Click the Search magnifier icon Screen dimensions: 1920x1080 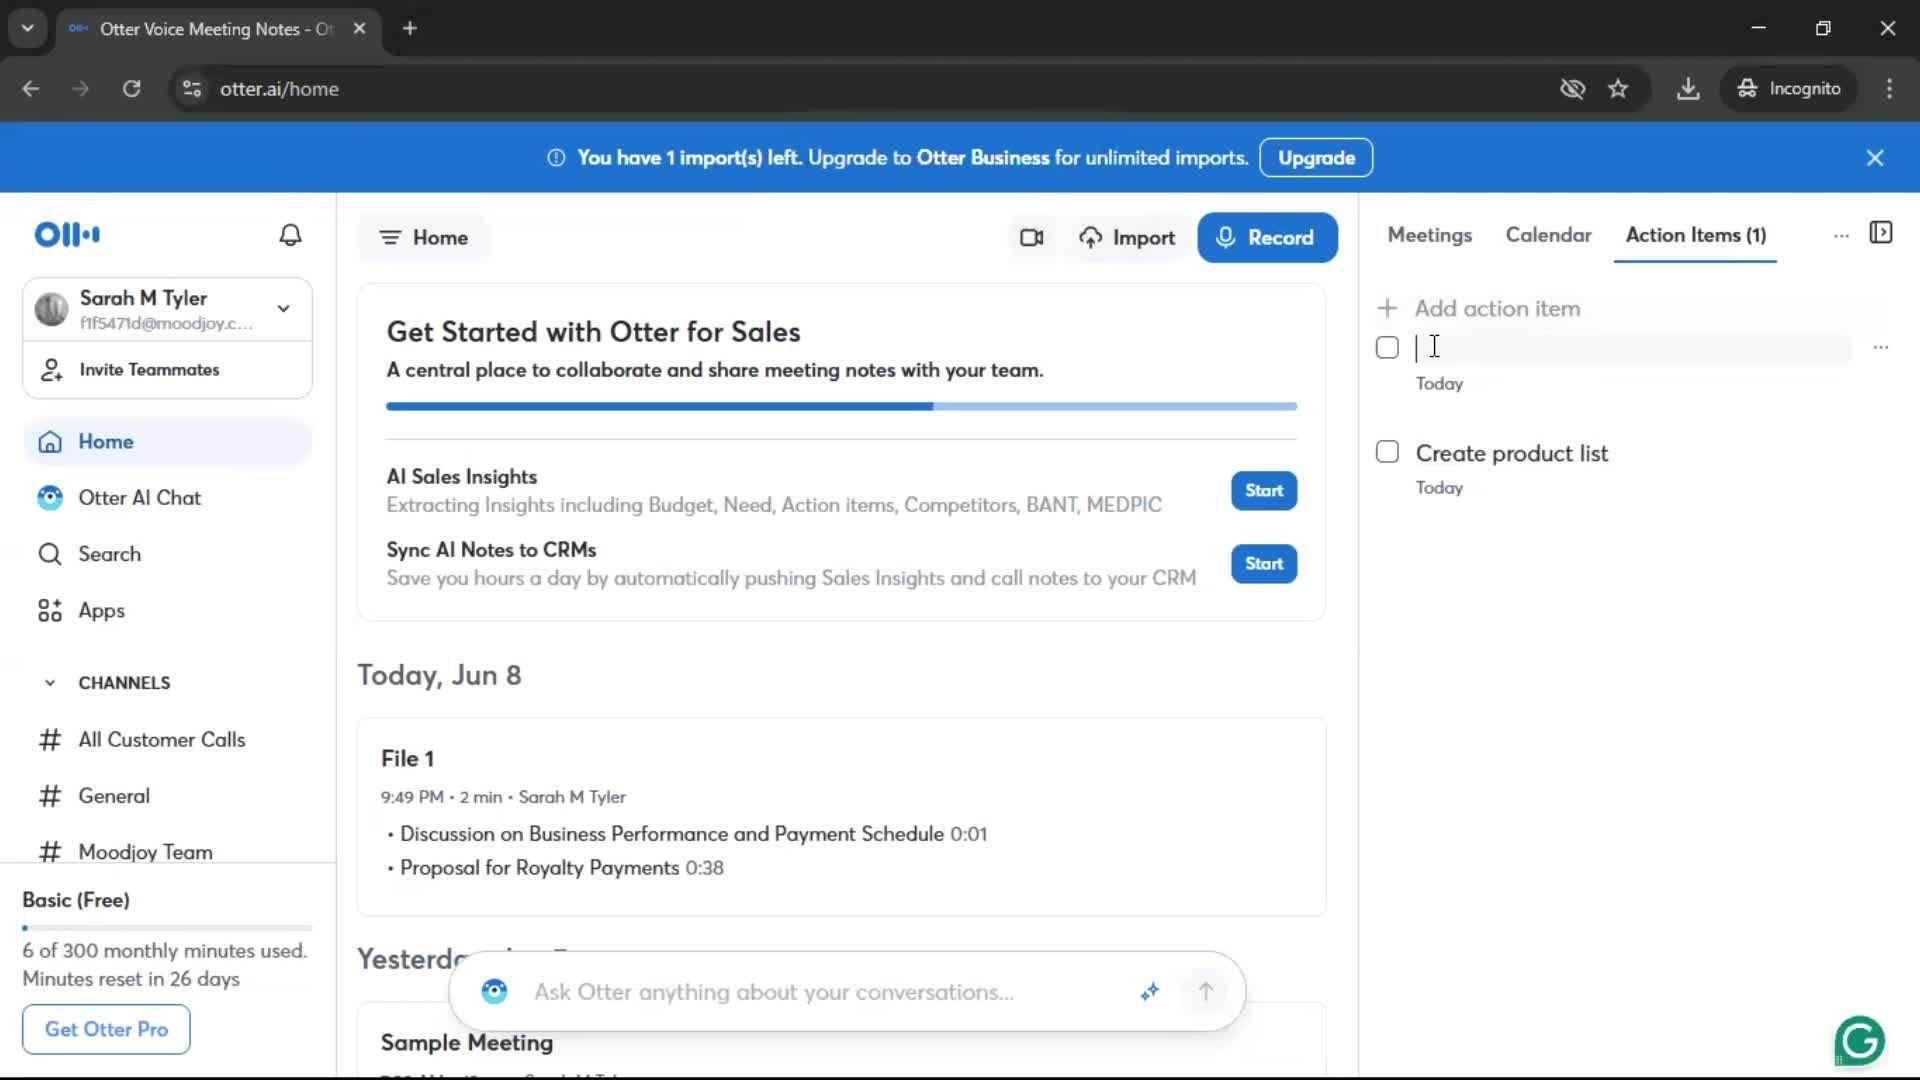tap(50, 554)
